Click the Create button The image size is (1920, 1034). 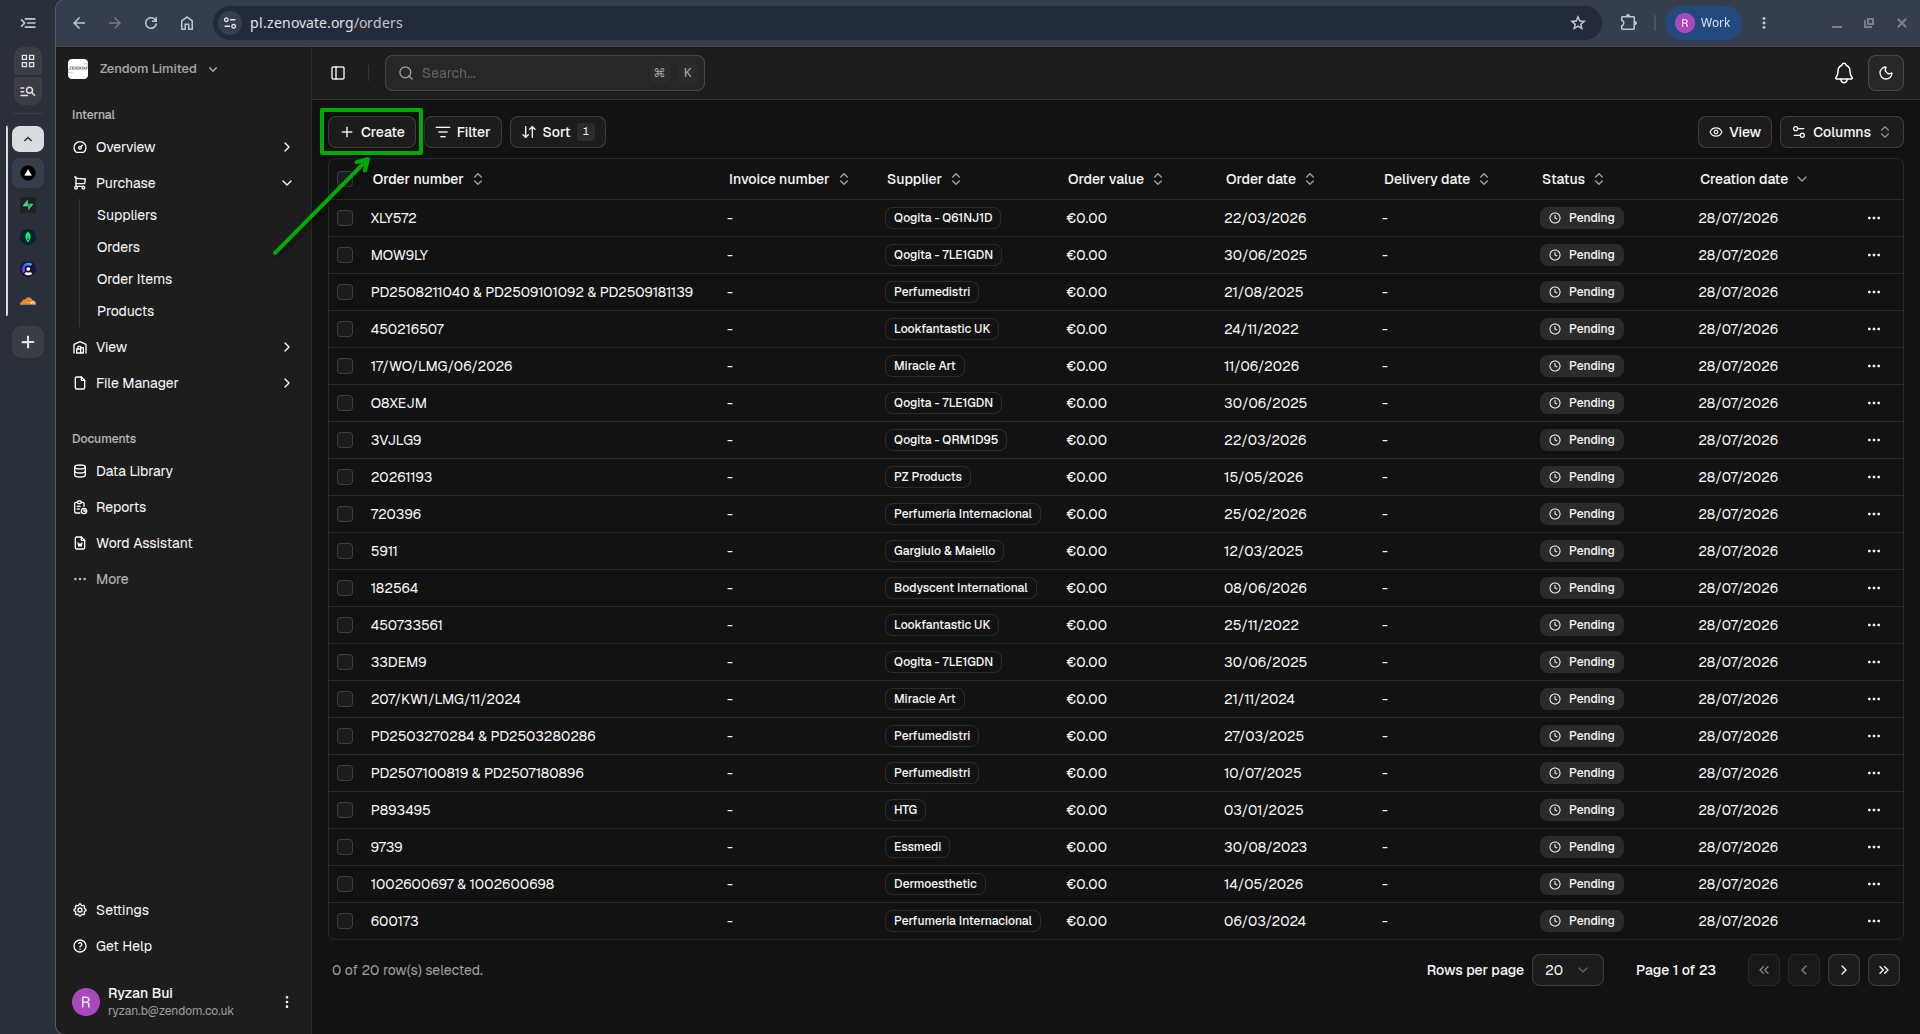pyautogui.click(x=372, y=132)
